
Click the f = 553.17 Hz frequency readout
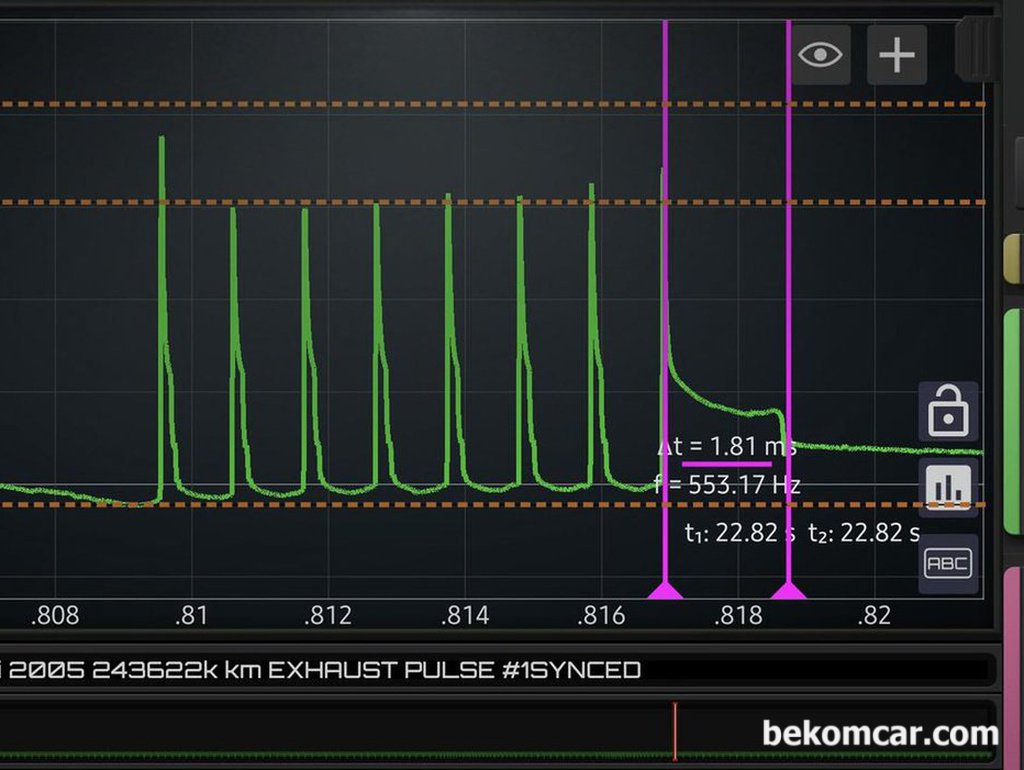pyautogui.click(x=727, y=485)
